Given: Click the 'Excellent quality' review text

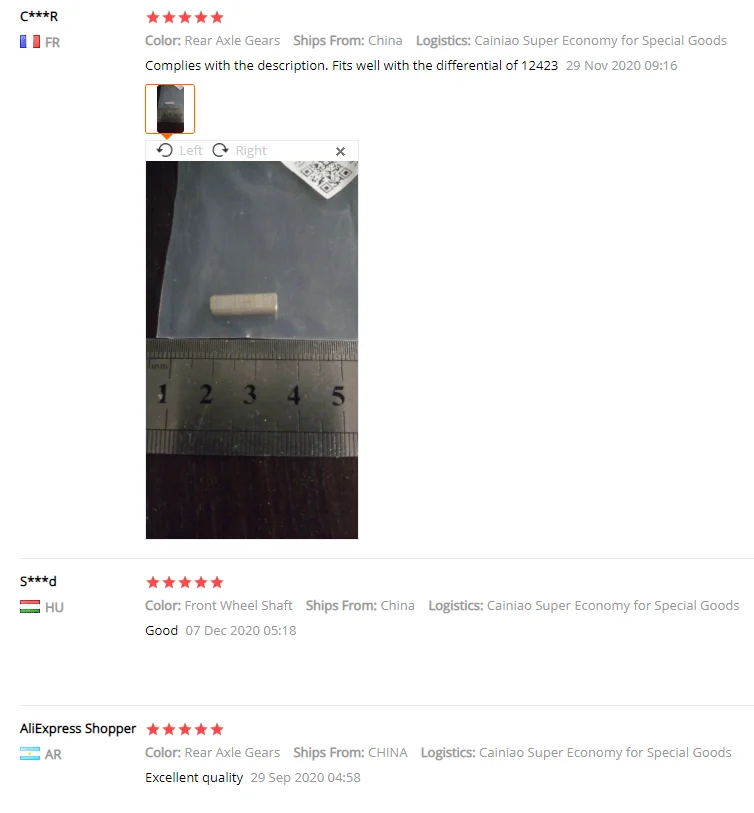Looking at the screenshot, I should point(194,778).
